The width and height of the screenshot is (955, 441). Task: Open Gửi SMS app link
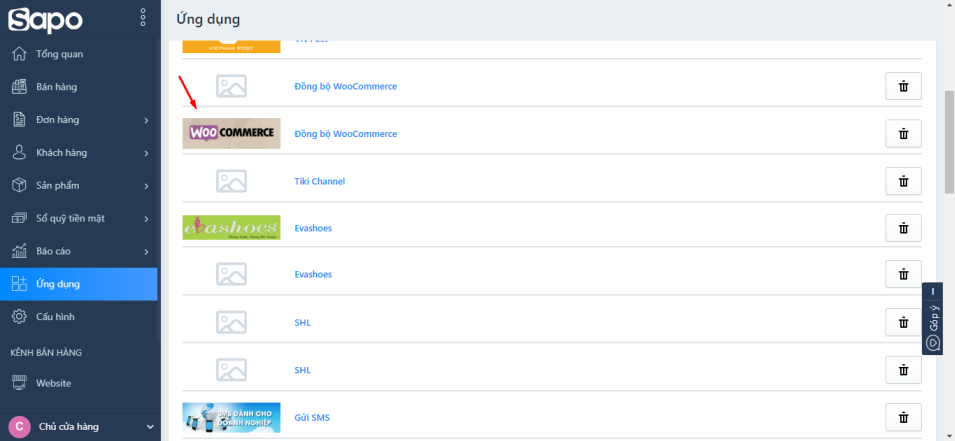click(x=312, y=418)
